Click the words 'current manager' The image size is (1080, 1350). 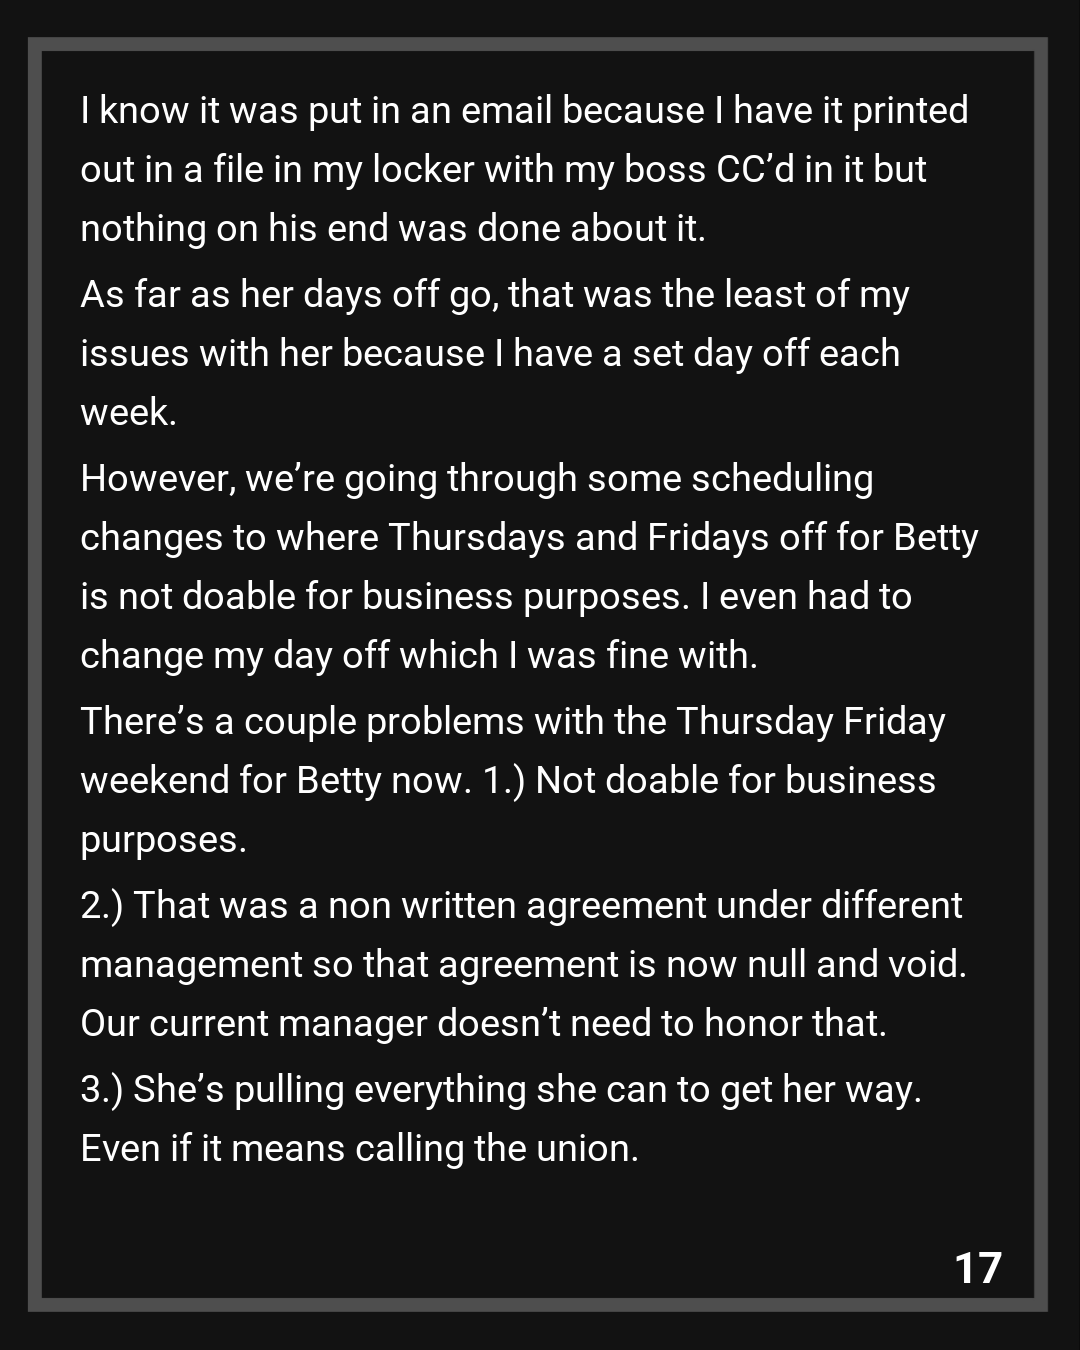coord(287,1023)
